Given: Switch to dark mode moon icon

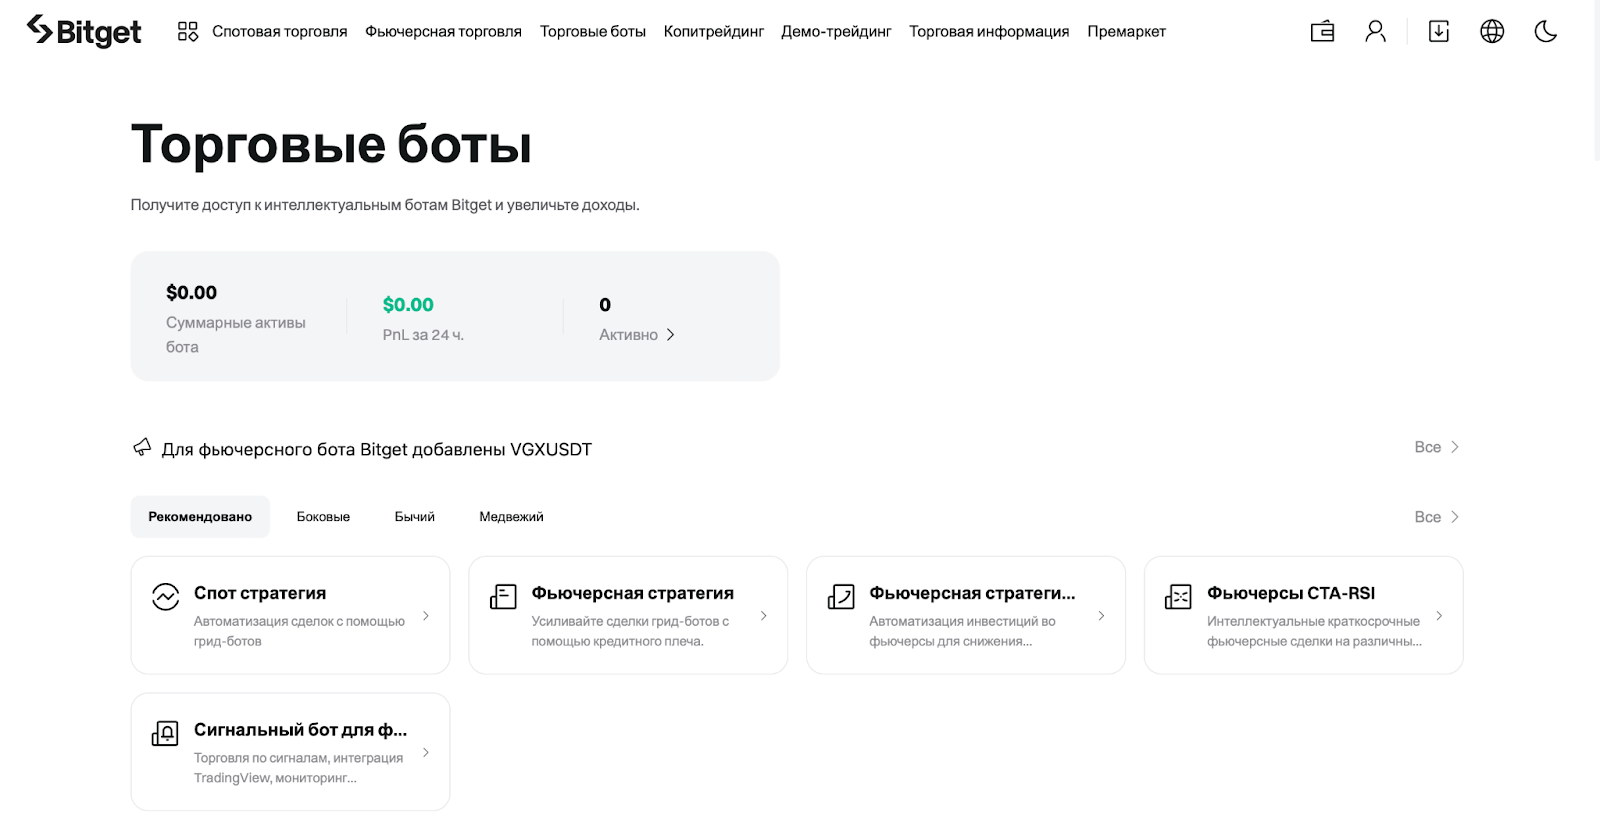Looking at the screenshot, I should (x=1546, y=31).
